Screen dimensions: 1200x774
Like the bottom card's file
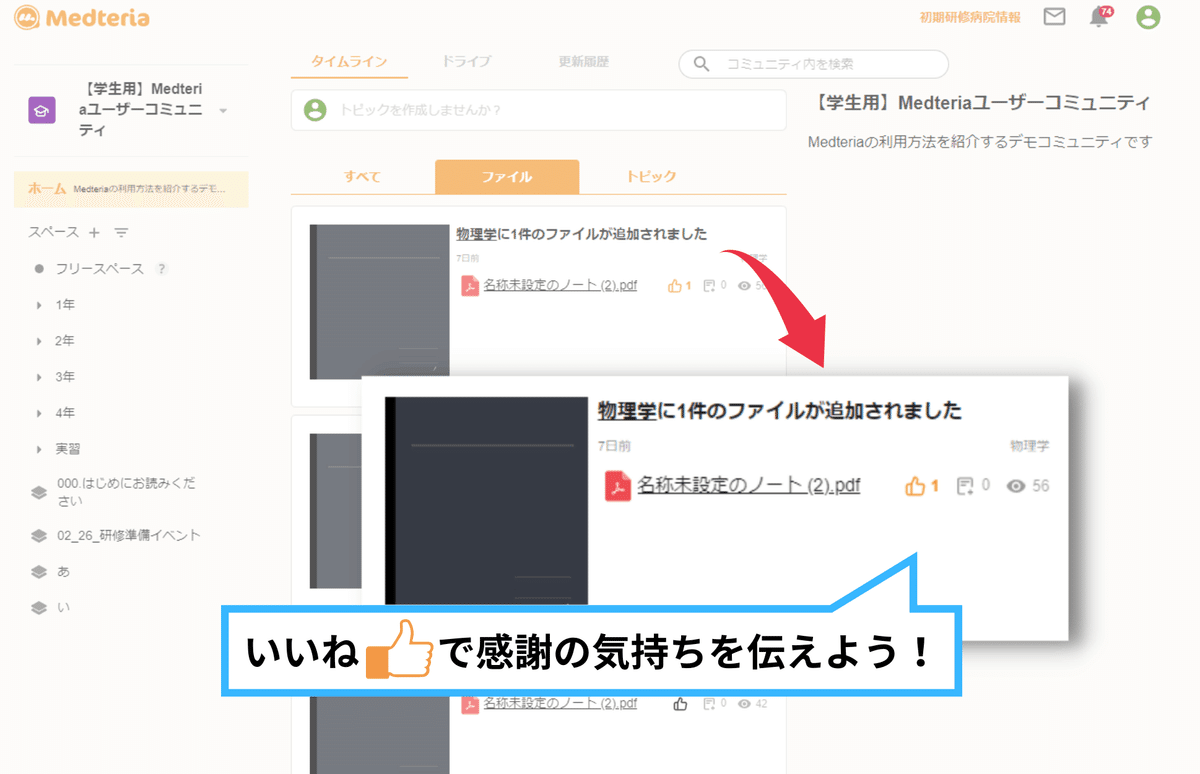tap(680, 704)
